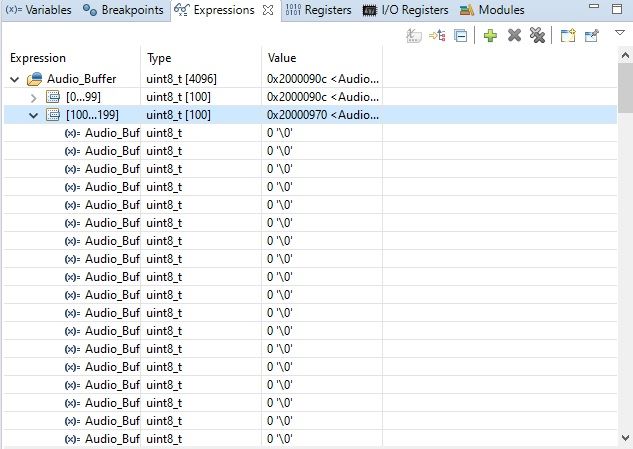Image resolution: width=633 pixels, height=449 pixels.
Task: Close the Expressions tab with its X
Action: coord(268,10)
